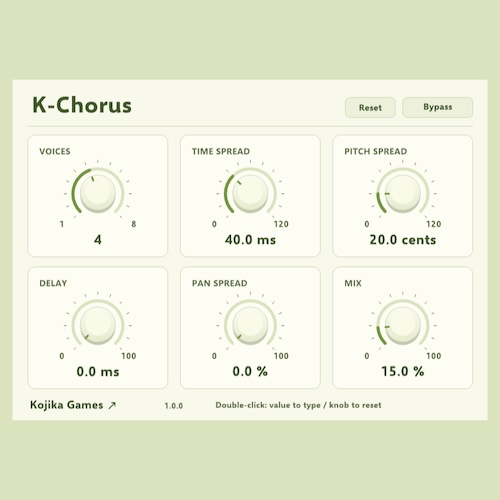Click Pitch Spread maximum label 120
Image resolution: width=500 pixels, height=500 pixels.
tap(434, 224)
